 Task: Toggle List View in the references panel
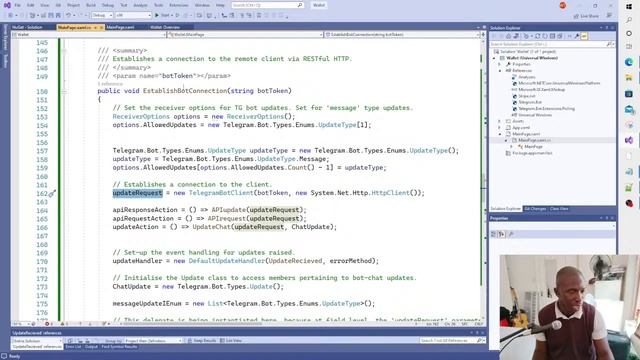pos(231,340)
